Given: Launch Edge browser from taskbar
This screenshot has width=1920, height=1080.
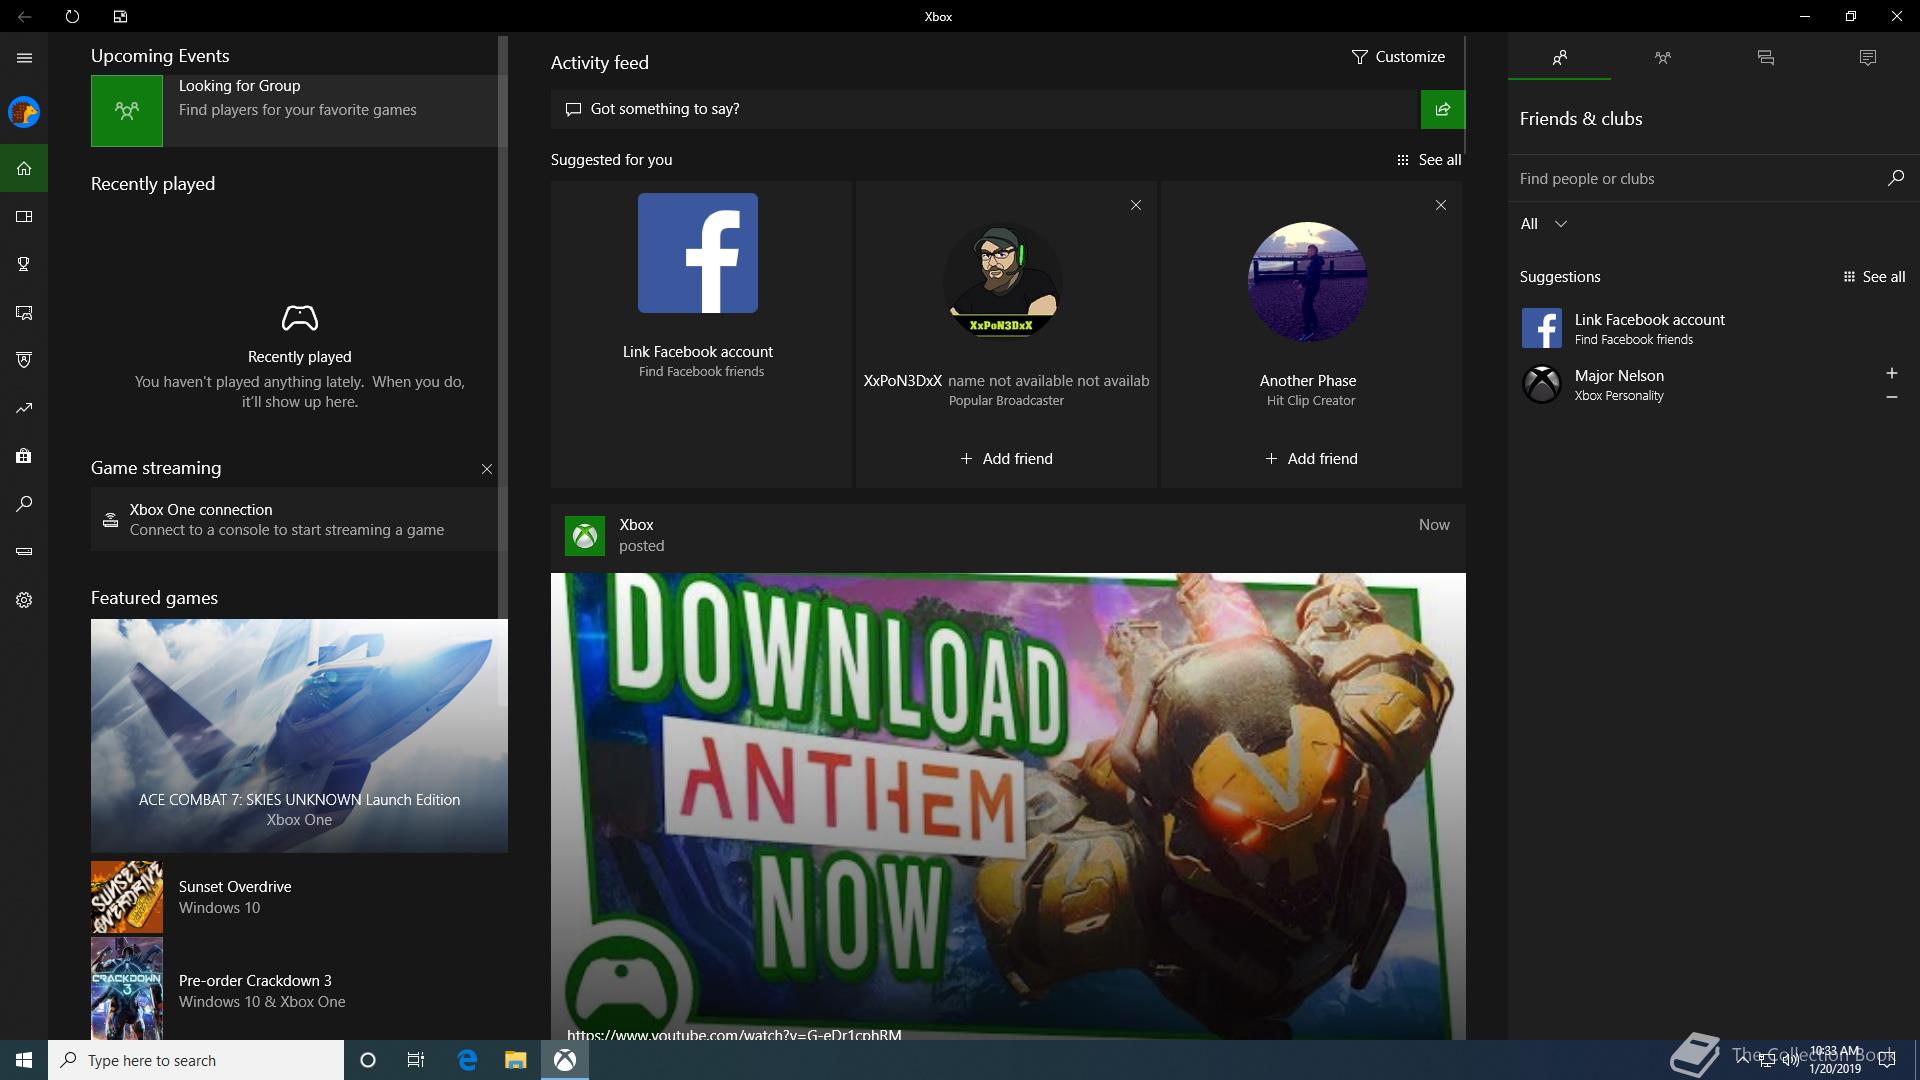Looking at the screenshot, I should 467,1060.
